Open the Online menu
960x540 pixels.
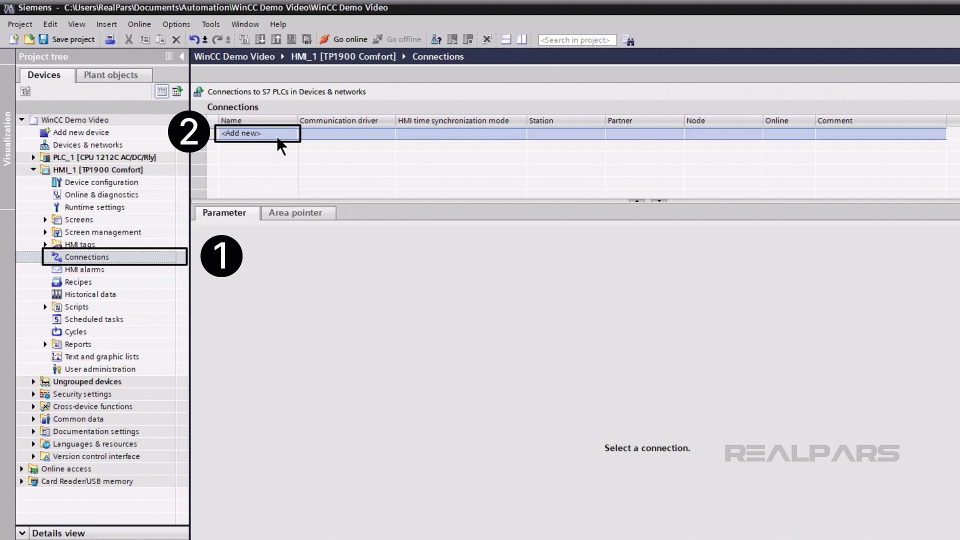(139, 24)
